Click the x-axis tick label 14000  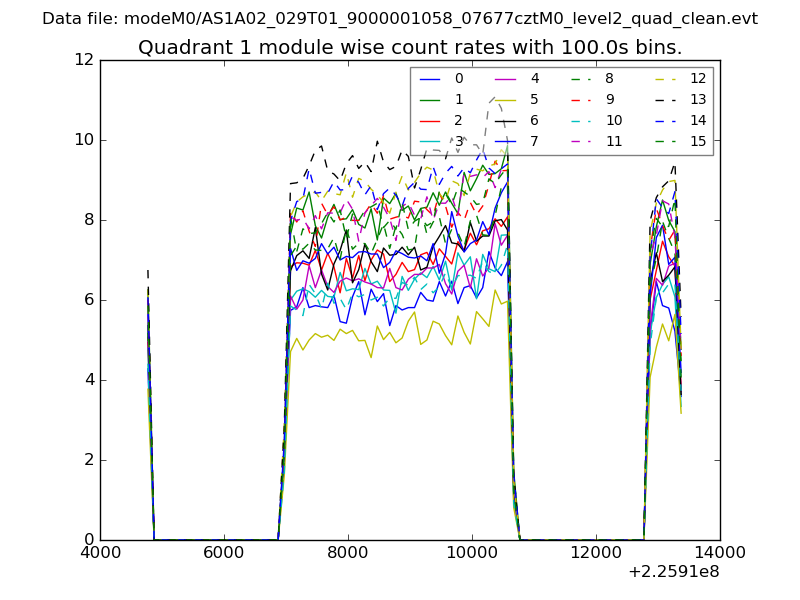pos(720,552)
